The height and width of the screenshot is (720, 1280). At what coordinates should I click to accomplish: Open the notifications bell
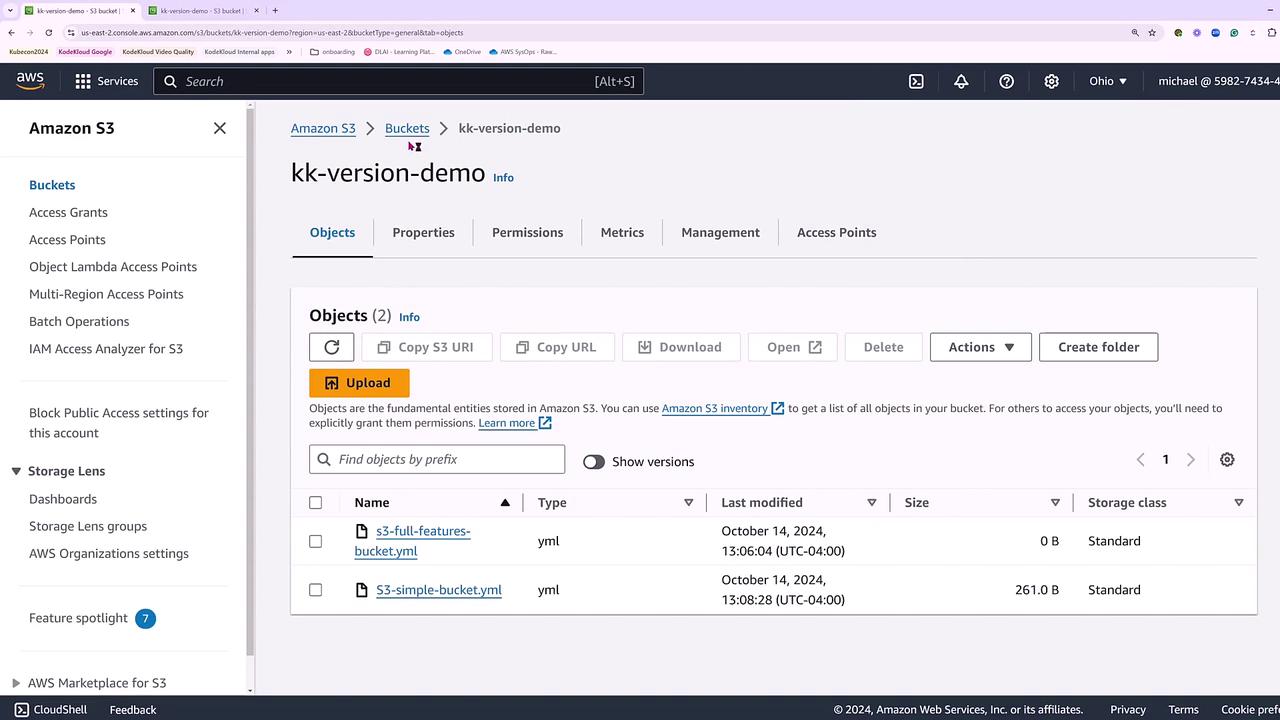point(961,81)
